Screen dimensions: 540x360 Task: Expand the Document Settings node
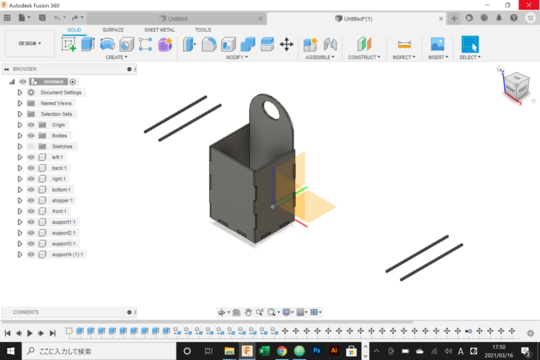click(x=20, y=92)
